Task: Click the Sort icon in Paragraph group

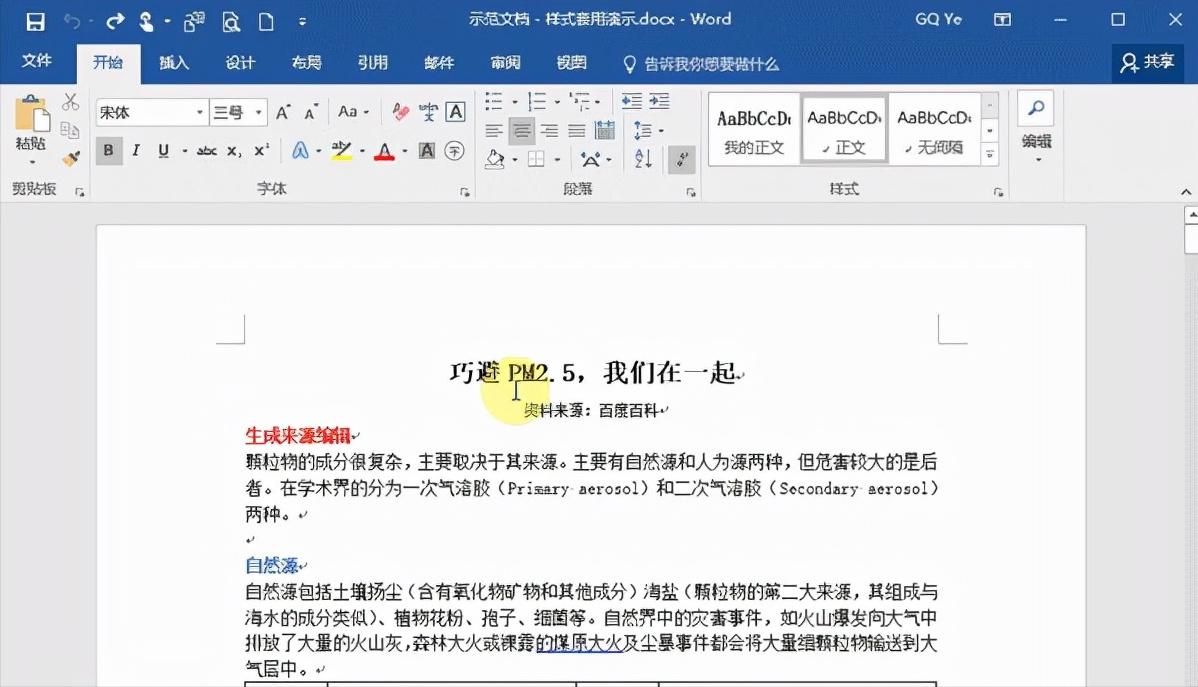Action: (x=643, y=158)
